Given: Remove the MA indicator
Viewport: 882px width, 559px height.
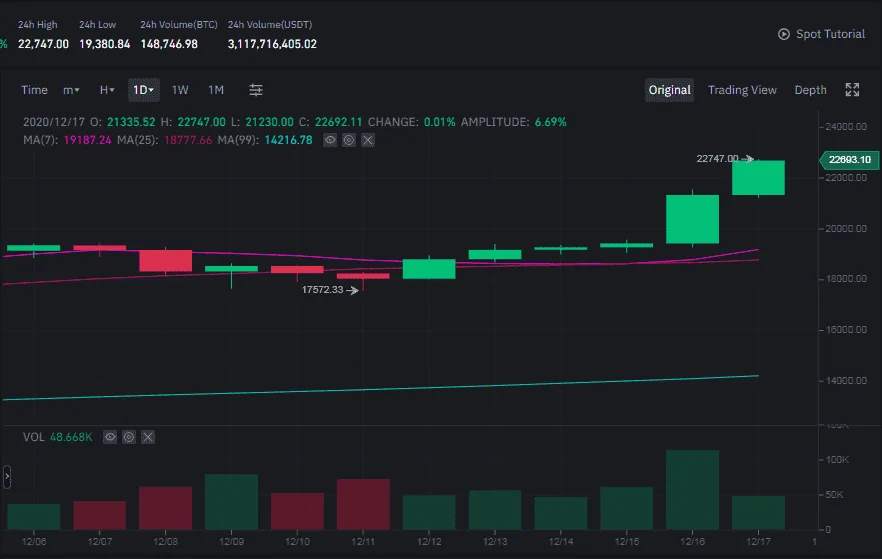Looking at the screenshot, I should pos(368,140).
